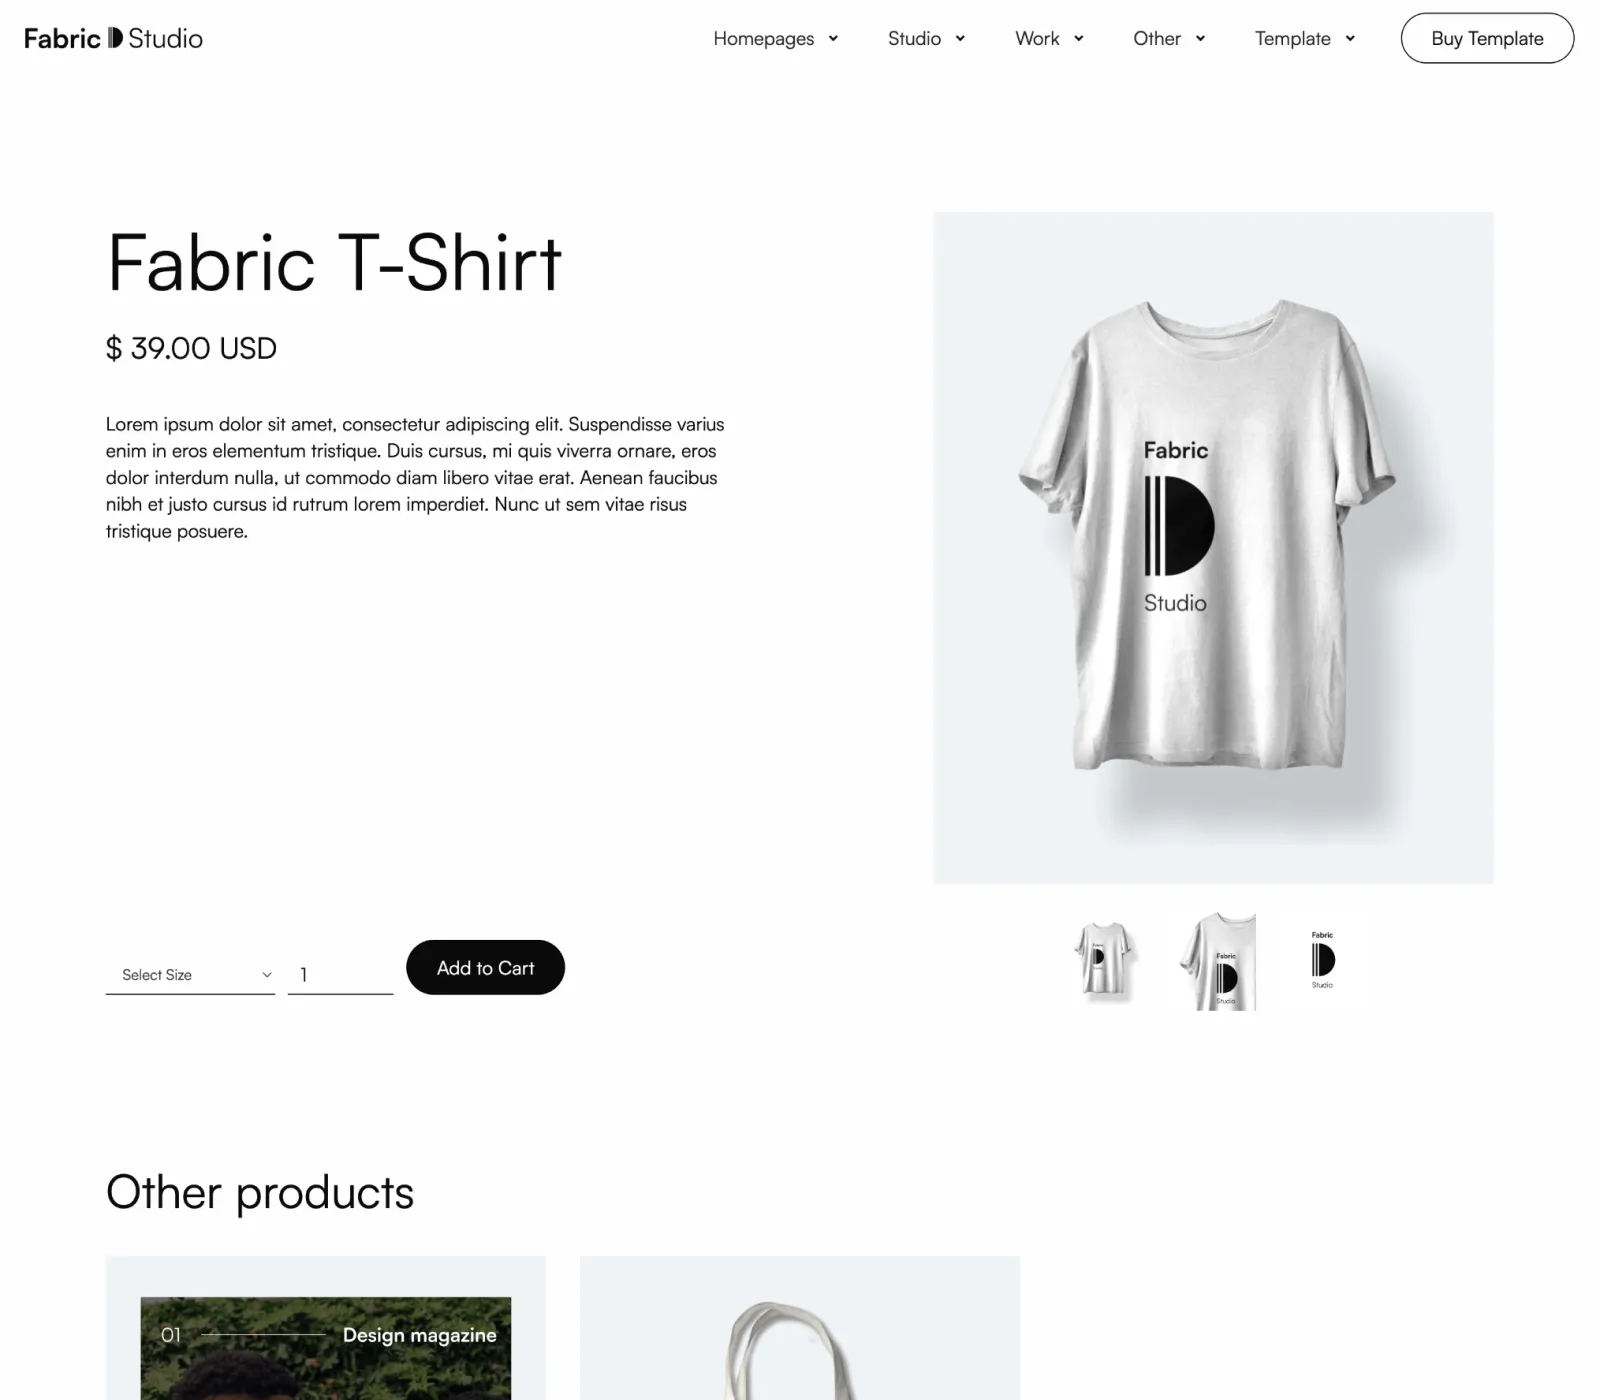Click the Buy Template button
Image resolution: width=1600 pixels, height=1400 pixels.
point(1487,38)
